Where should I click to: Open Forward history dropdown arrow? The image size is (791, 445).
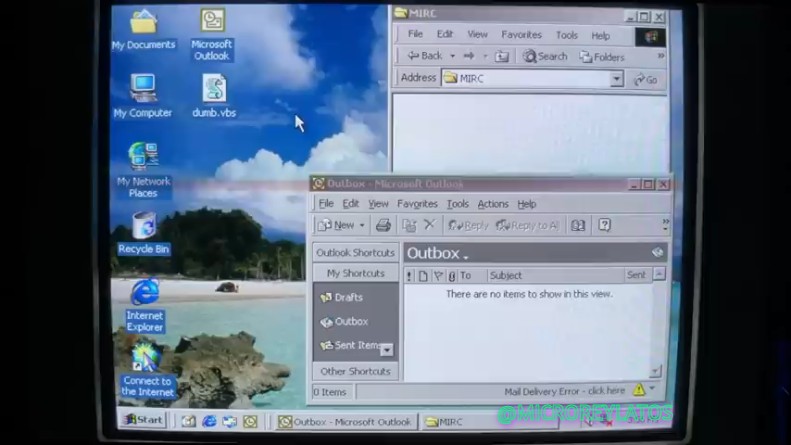pyautogui.click(x=485, y=57)
